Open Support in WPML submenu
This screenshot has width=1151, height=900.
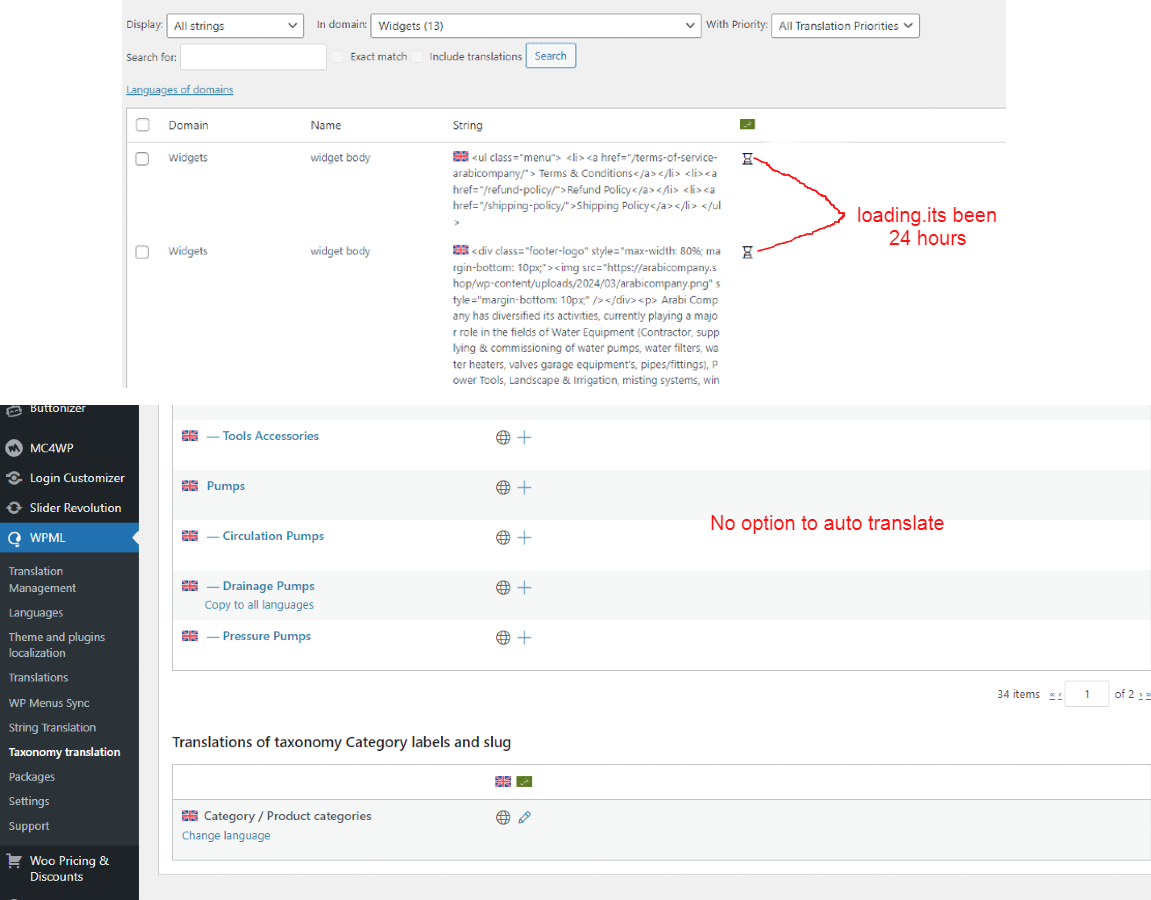coord(29,826)
